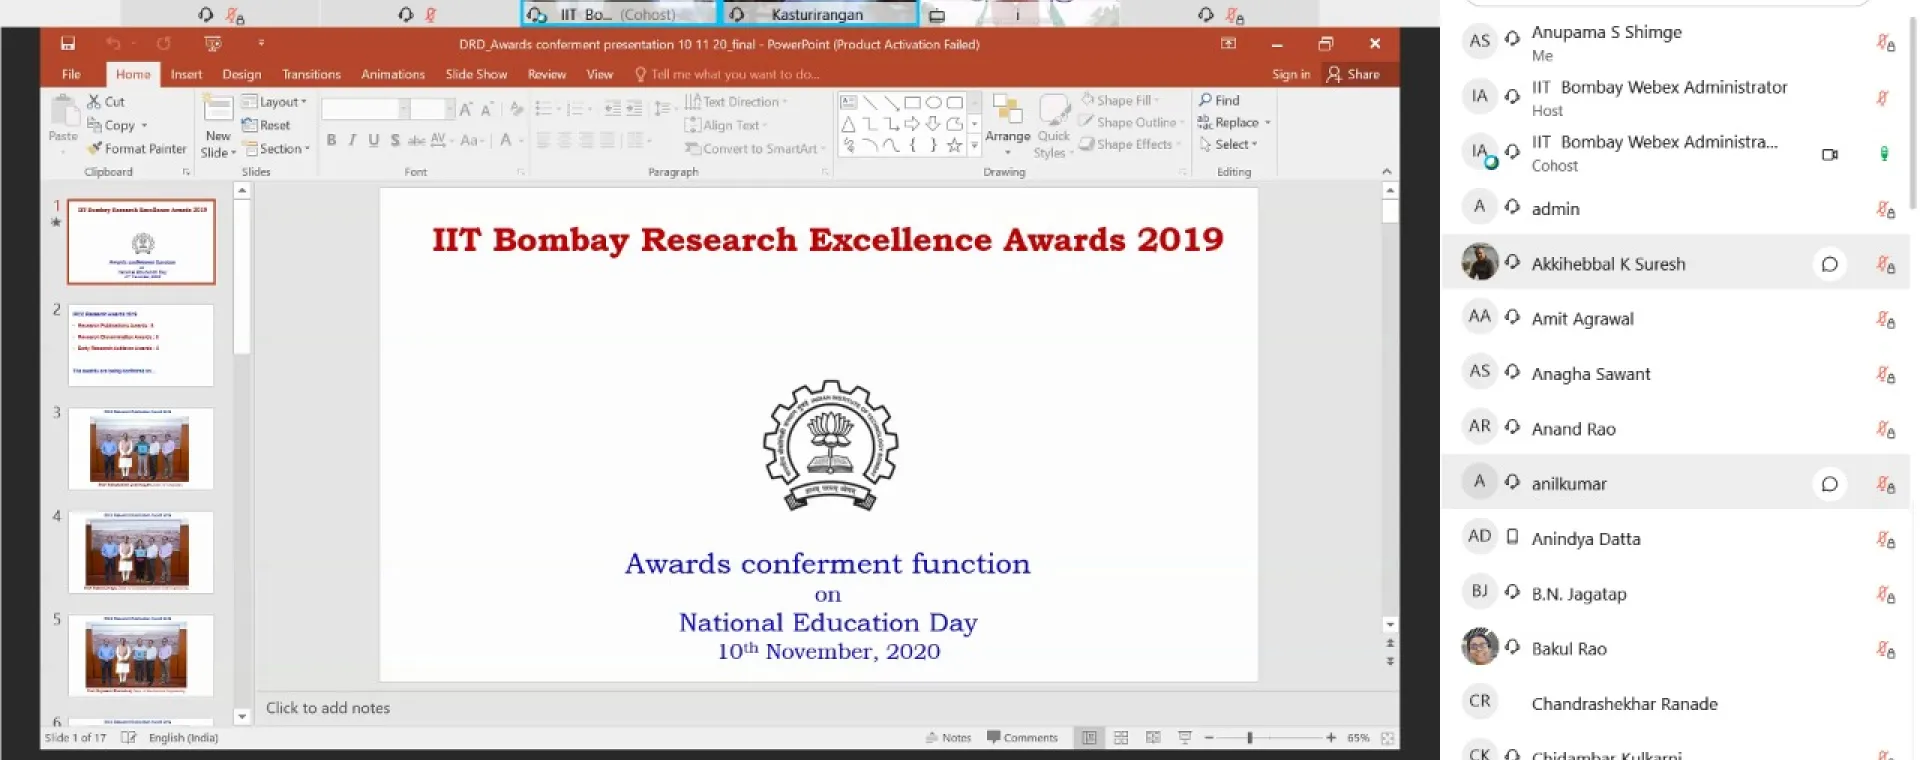Switch to the Slide Show tab
Screen dimensions: 1920x760
476,74
